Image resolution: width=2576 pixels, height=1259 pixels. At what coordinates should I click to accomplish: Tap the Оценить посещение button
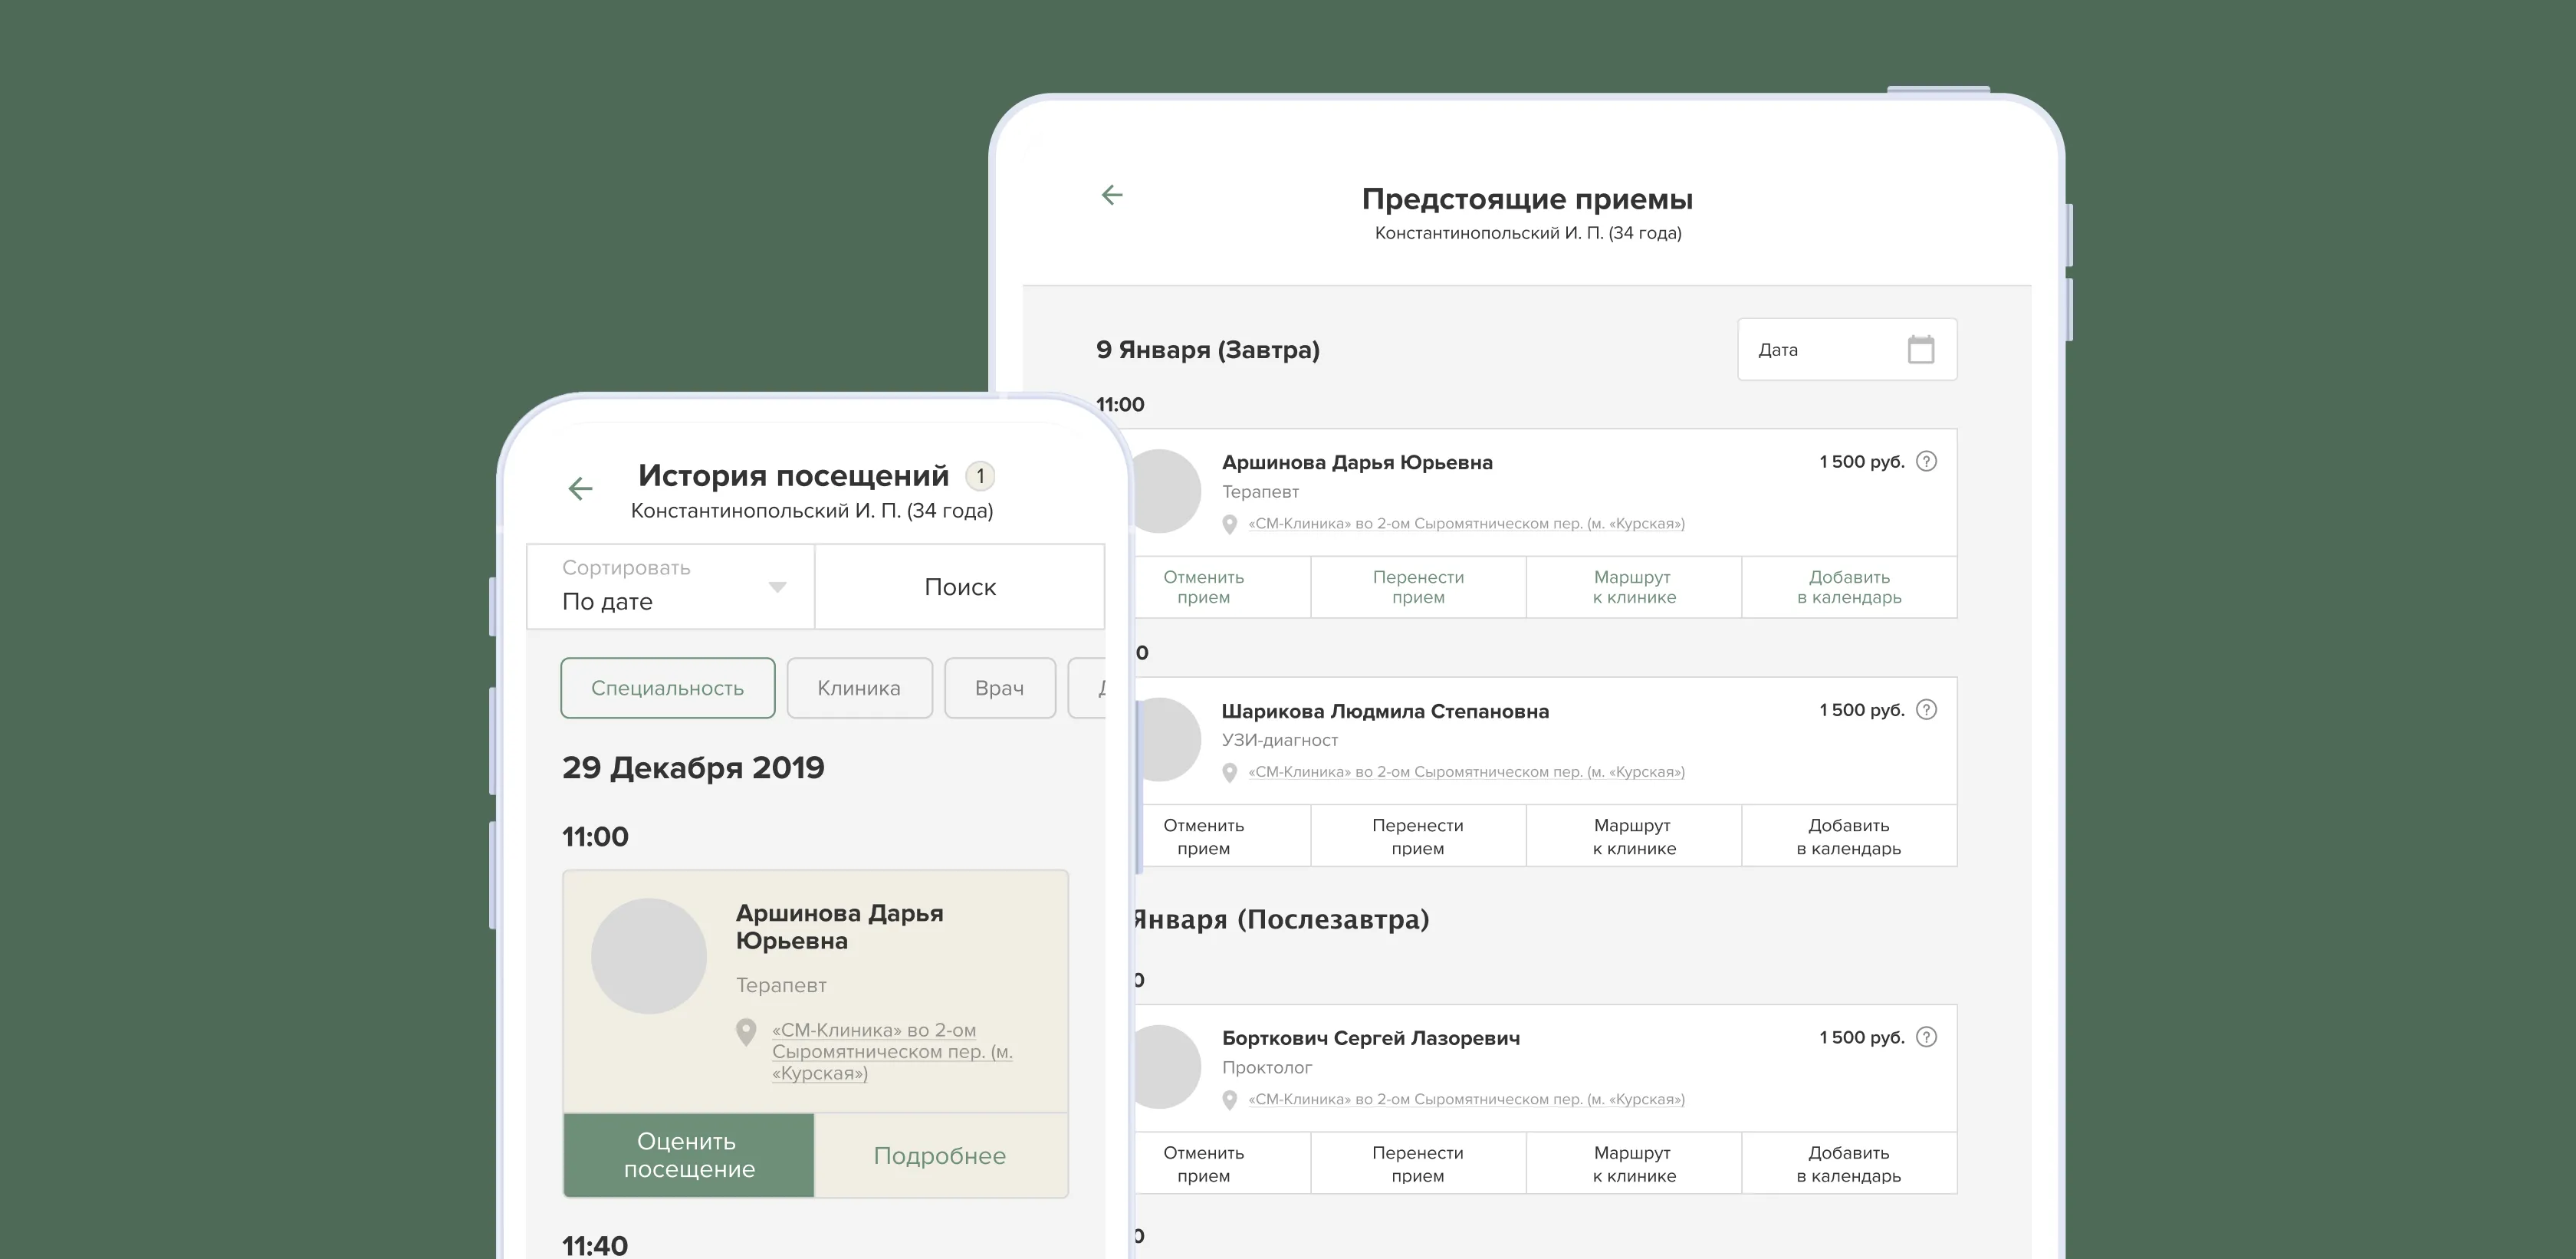point(689,1155)
